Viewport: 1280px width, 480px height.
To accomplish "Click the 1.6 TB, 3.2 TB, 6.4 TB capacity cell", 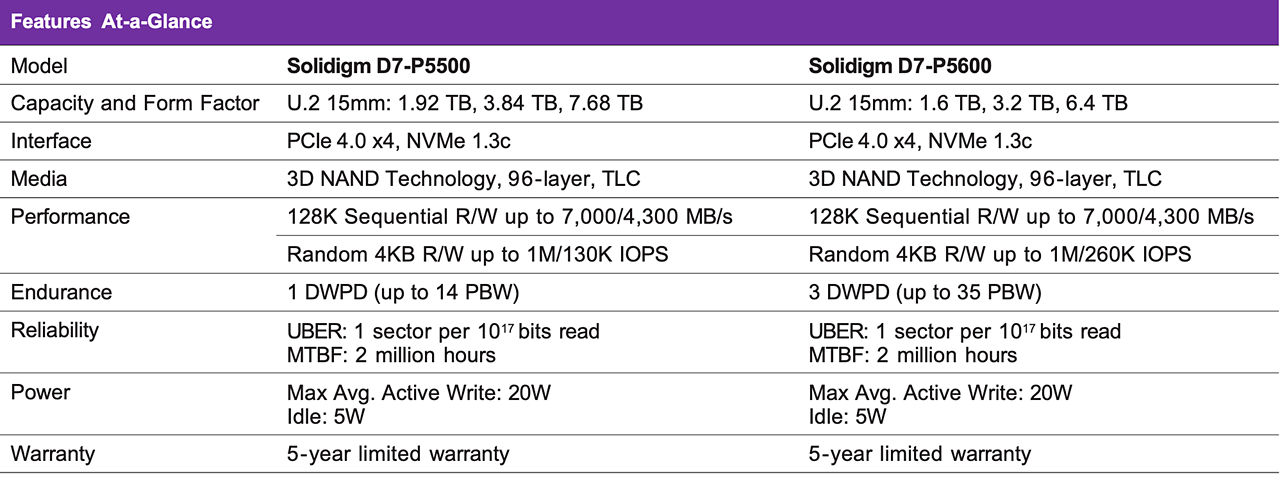I will point(969,104).
